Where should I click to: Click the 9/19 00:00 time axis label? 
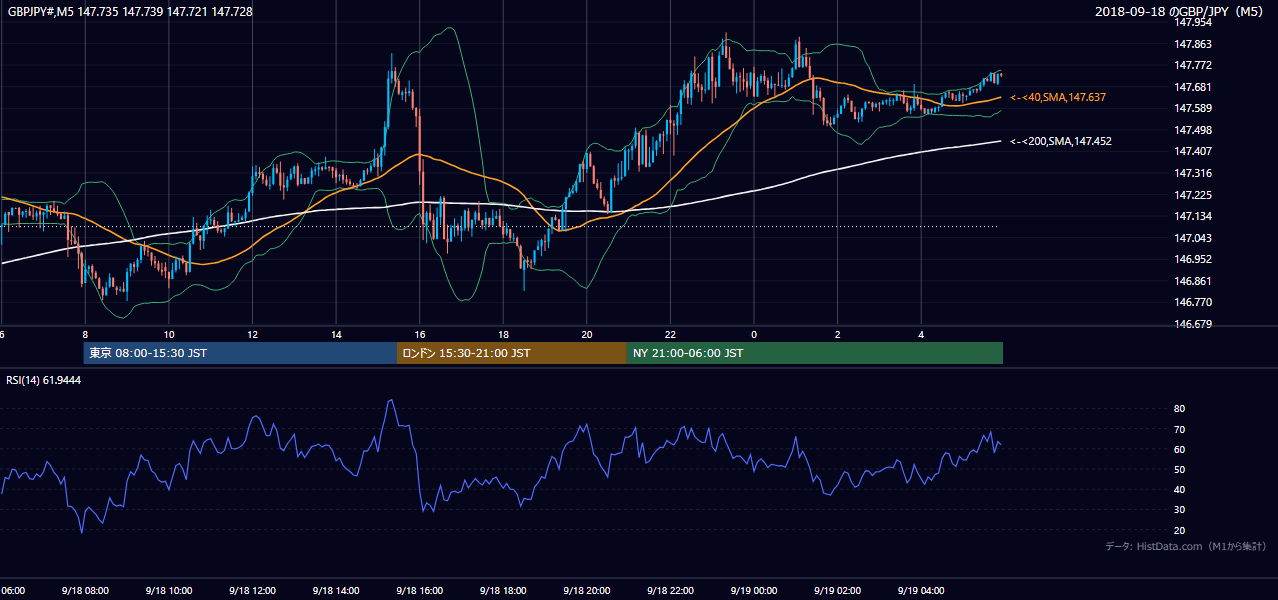coord(754,590)
